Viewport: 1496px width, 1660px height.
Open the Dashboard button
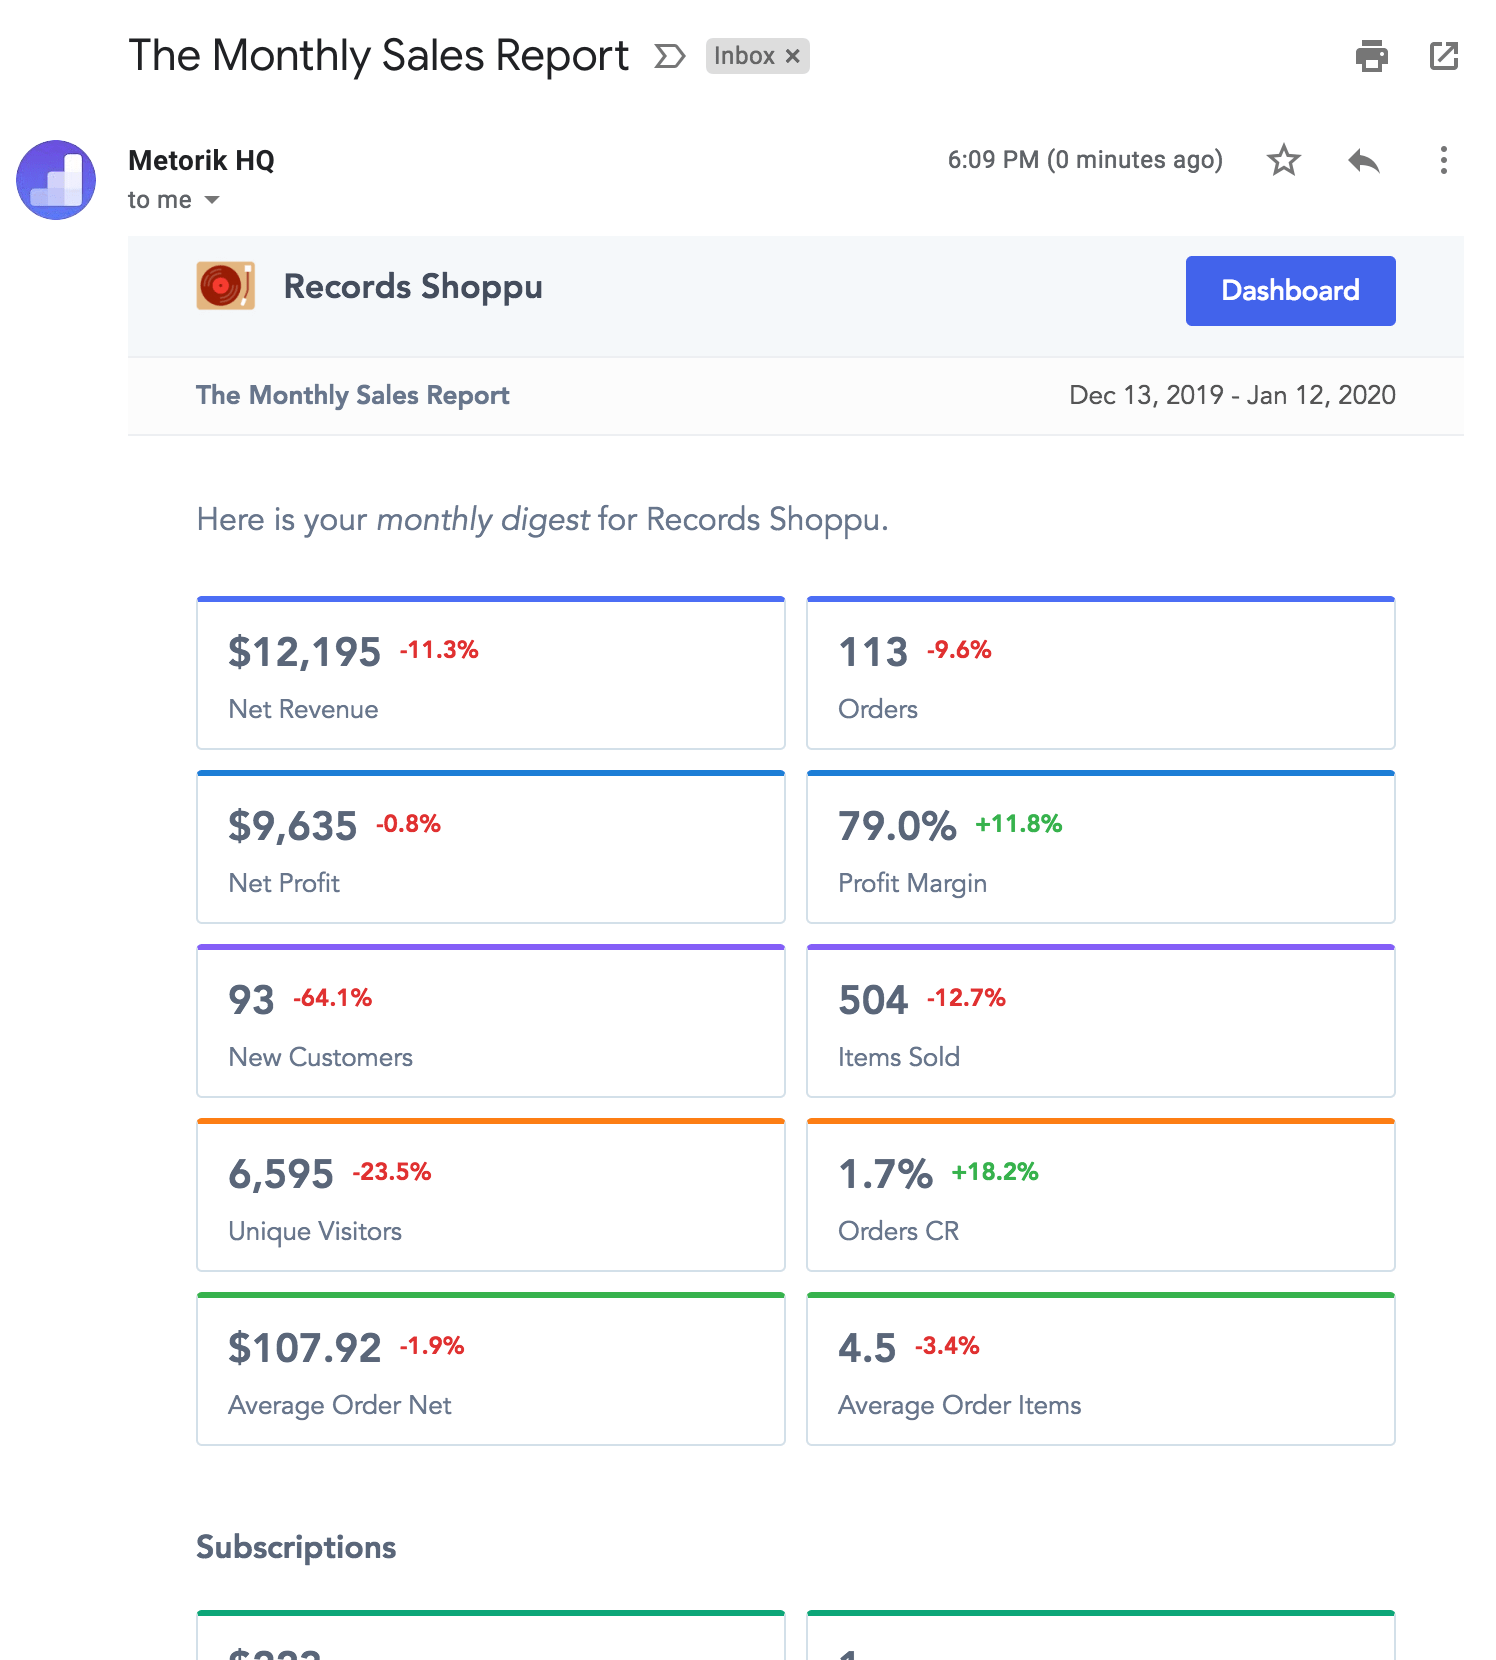pyautogui.click(x=1290, y=291)
